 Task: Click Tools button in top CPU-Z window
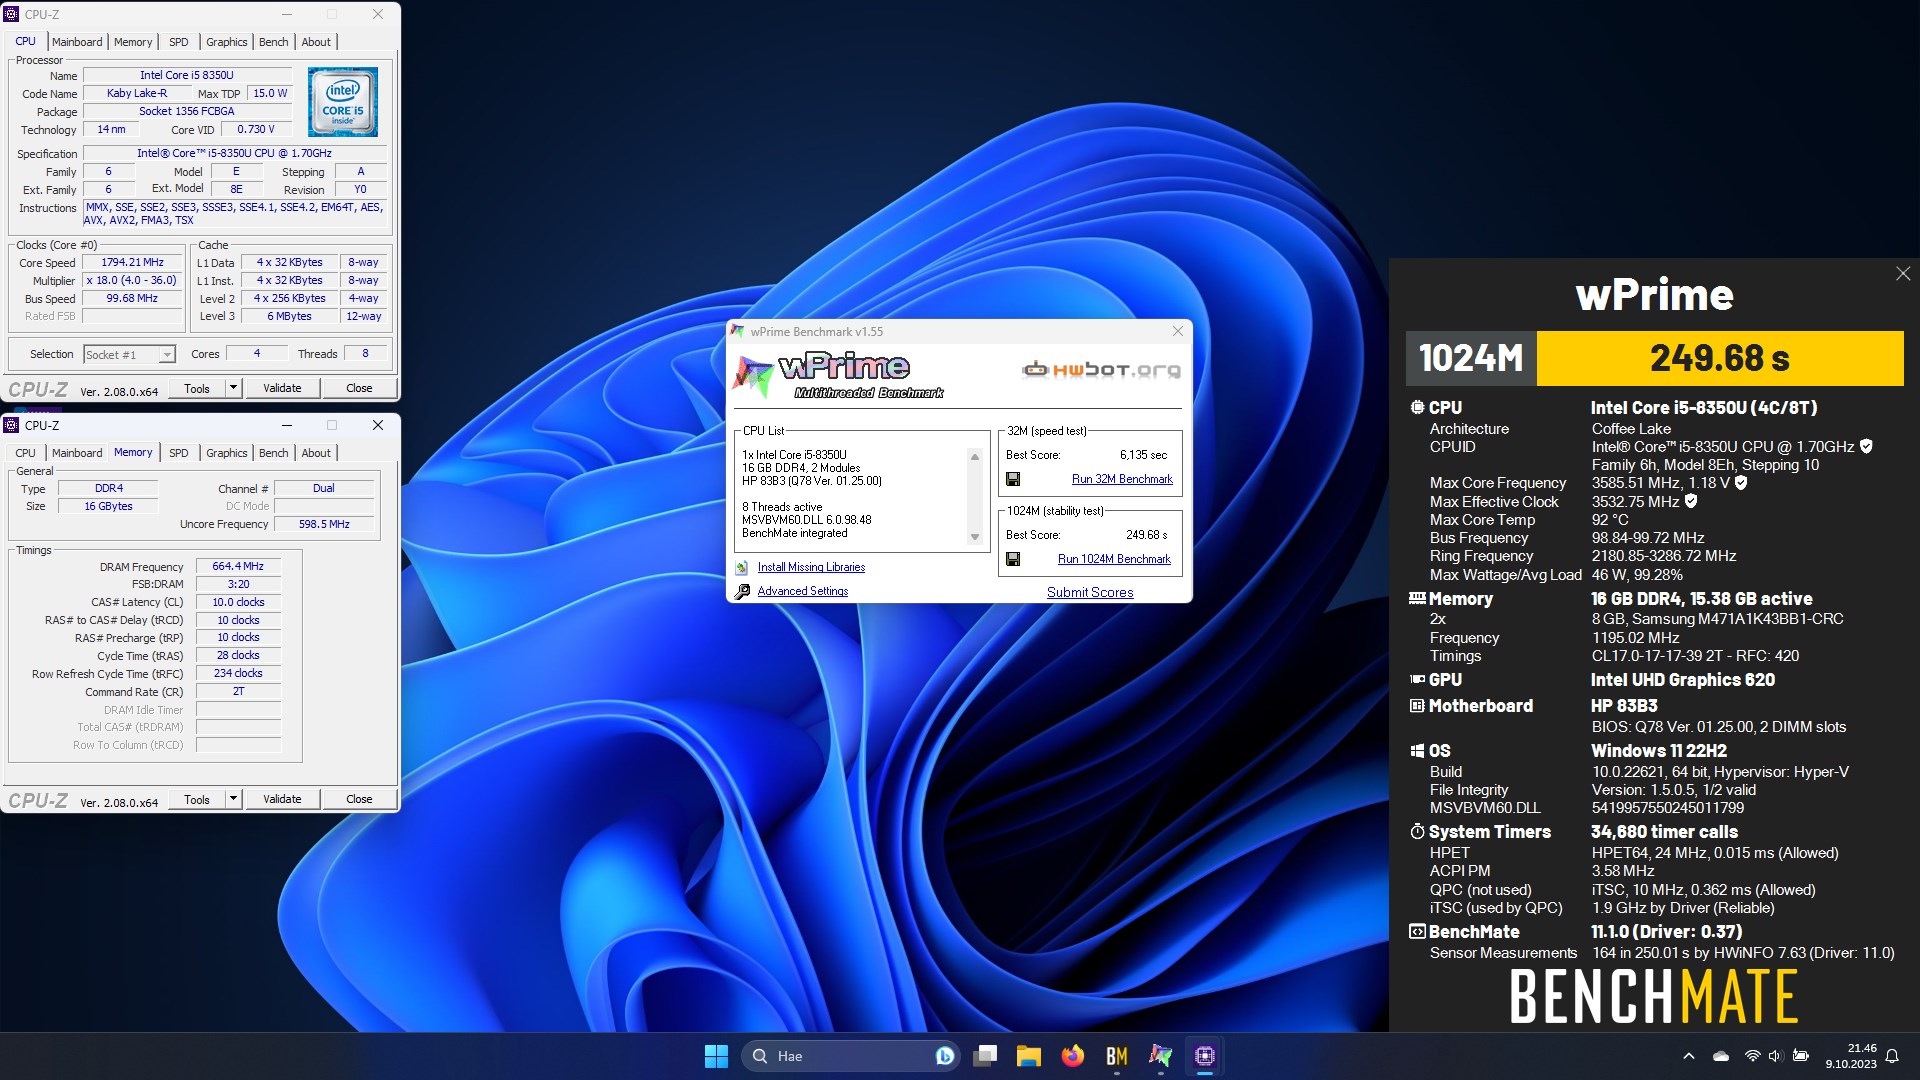click(x=197, y=388)
